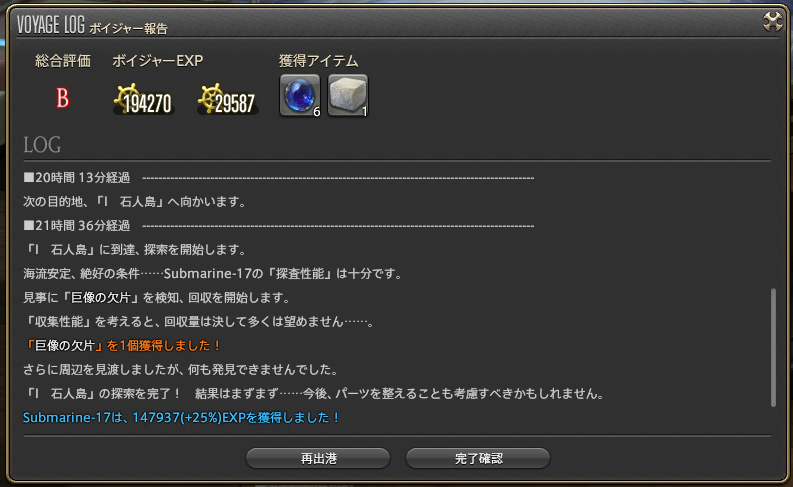Click the 完了確認 button

[x=478, y=458]
